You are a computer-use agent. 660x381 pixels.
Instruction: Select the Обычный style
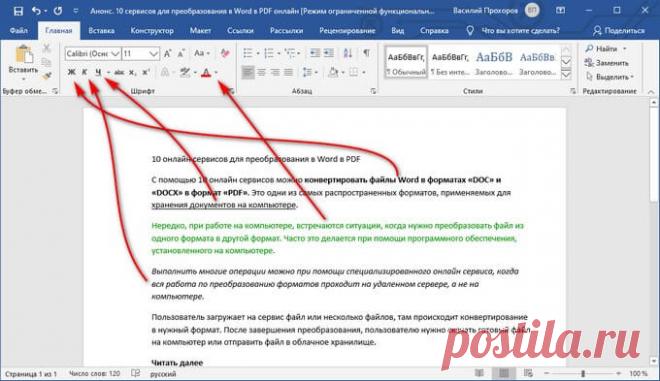click(406, 62)
